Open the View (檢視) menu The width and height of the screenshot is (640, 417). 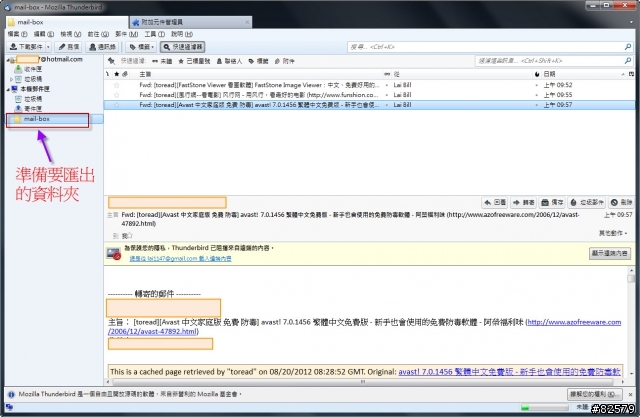71,34
